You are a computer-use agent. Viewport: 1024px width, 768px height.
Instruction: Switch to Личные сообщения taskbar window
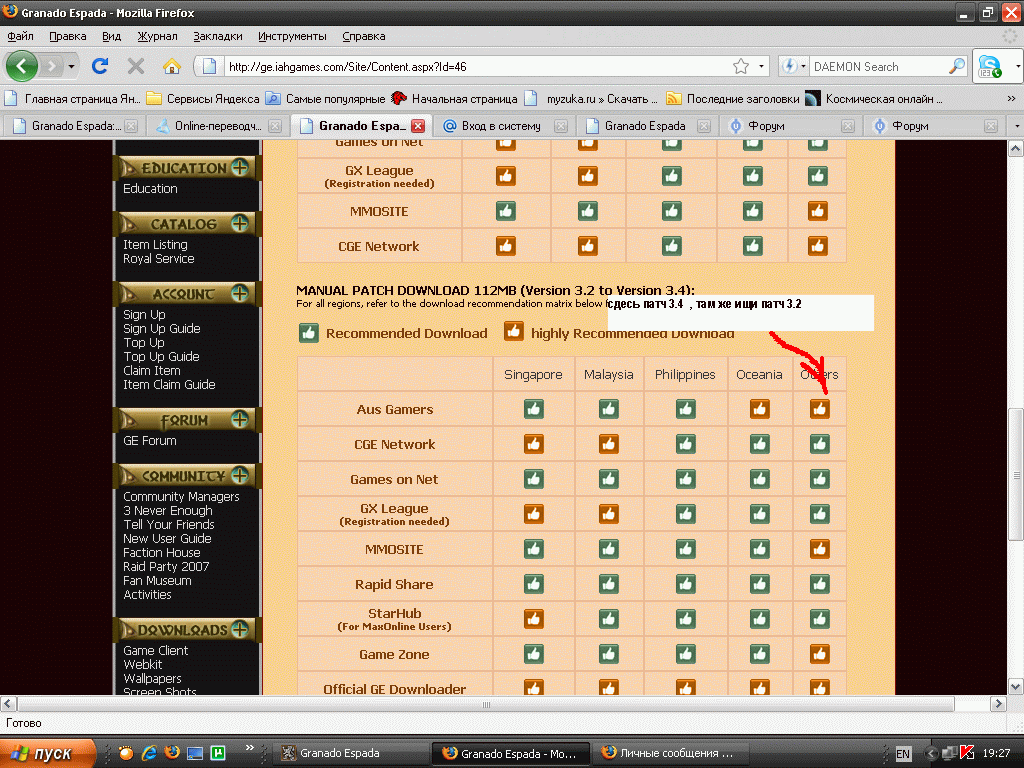pos(669,753)
